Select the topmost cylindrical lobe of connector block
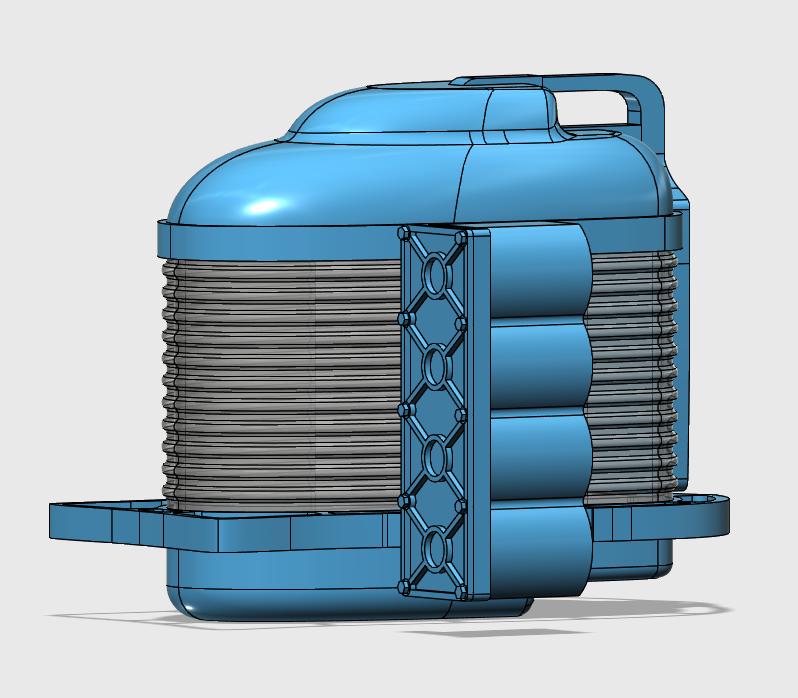The width and height of the screenshot is (798, 698). pos(539,272)
